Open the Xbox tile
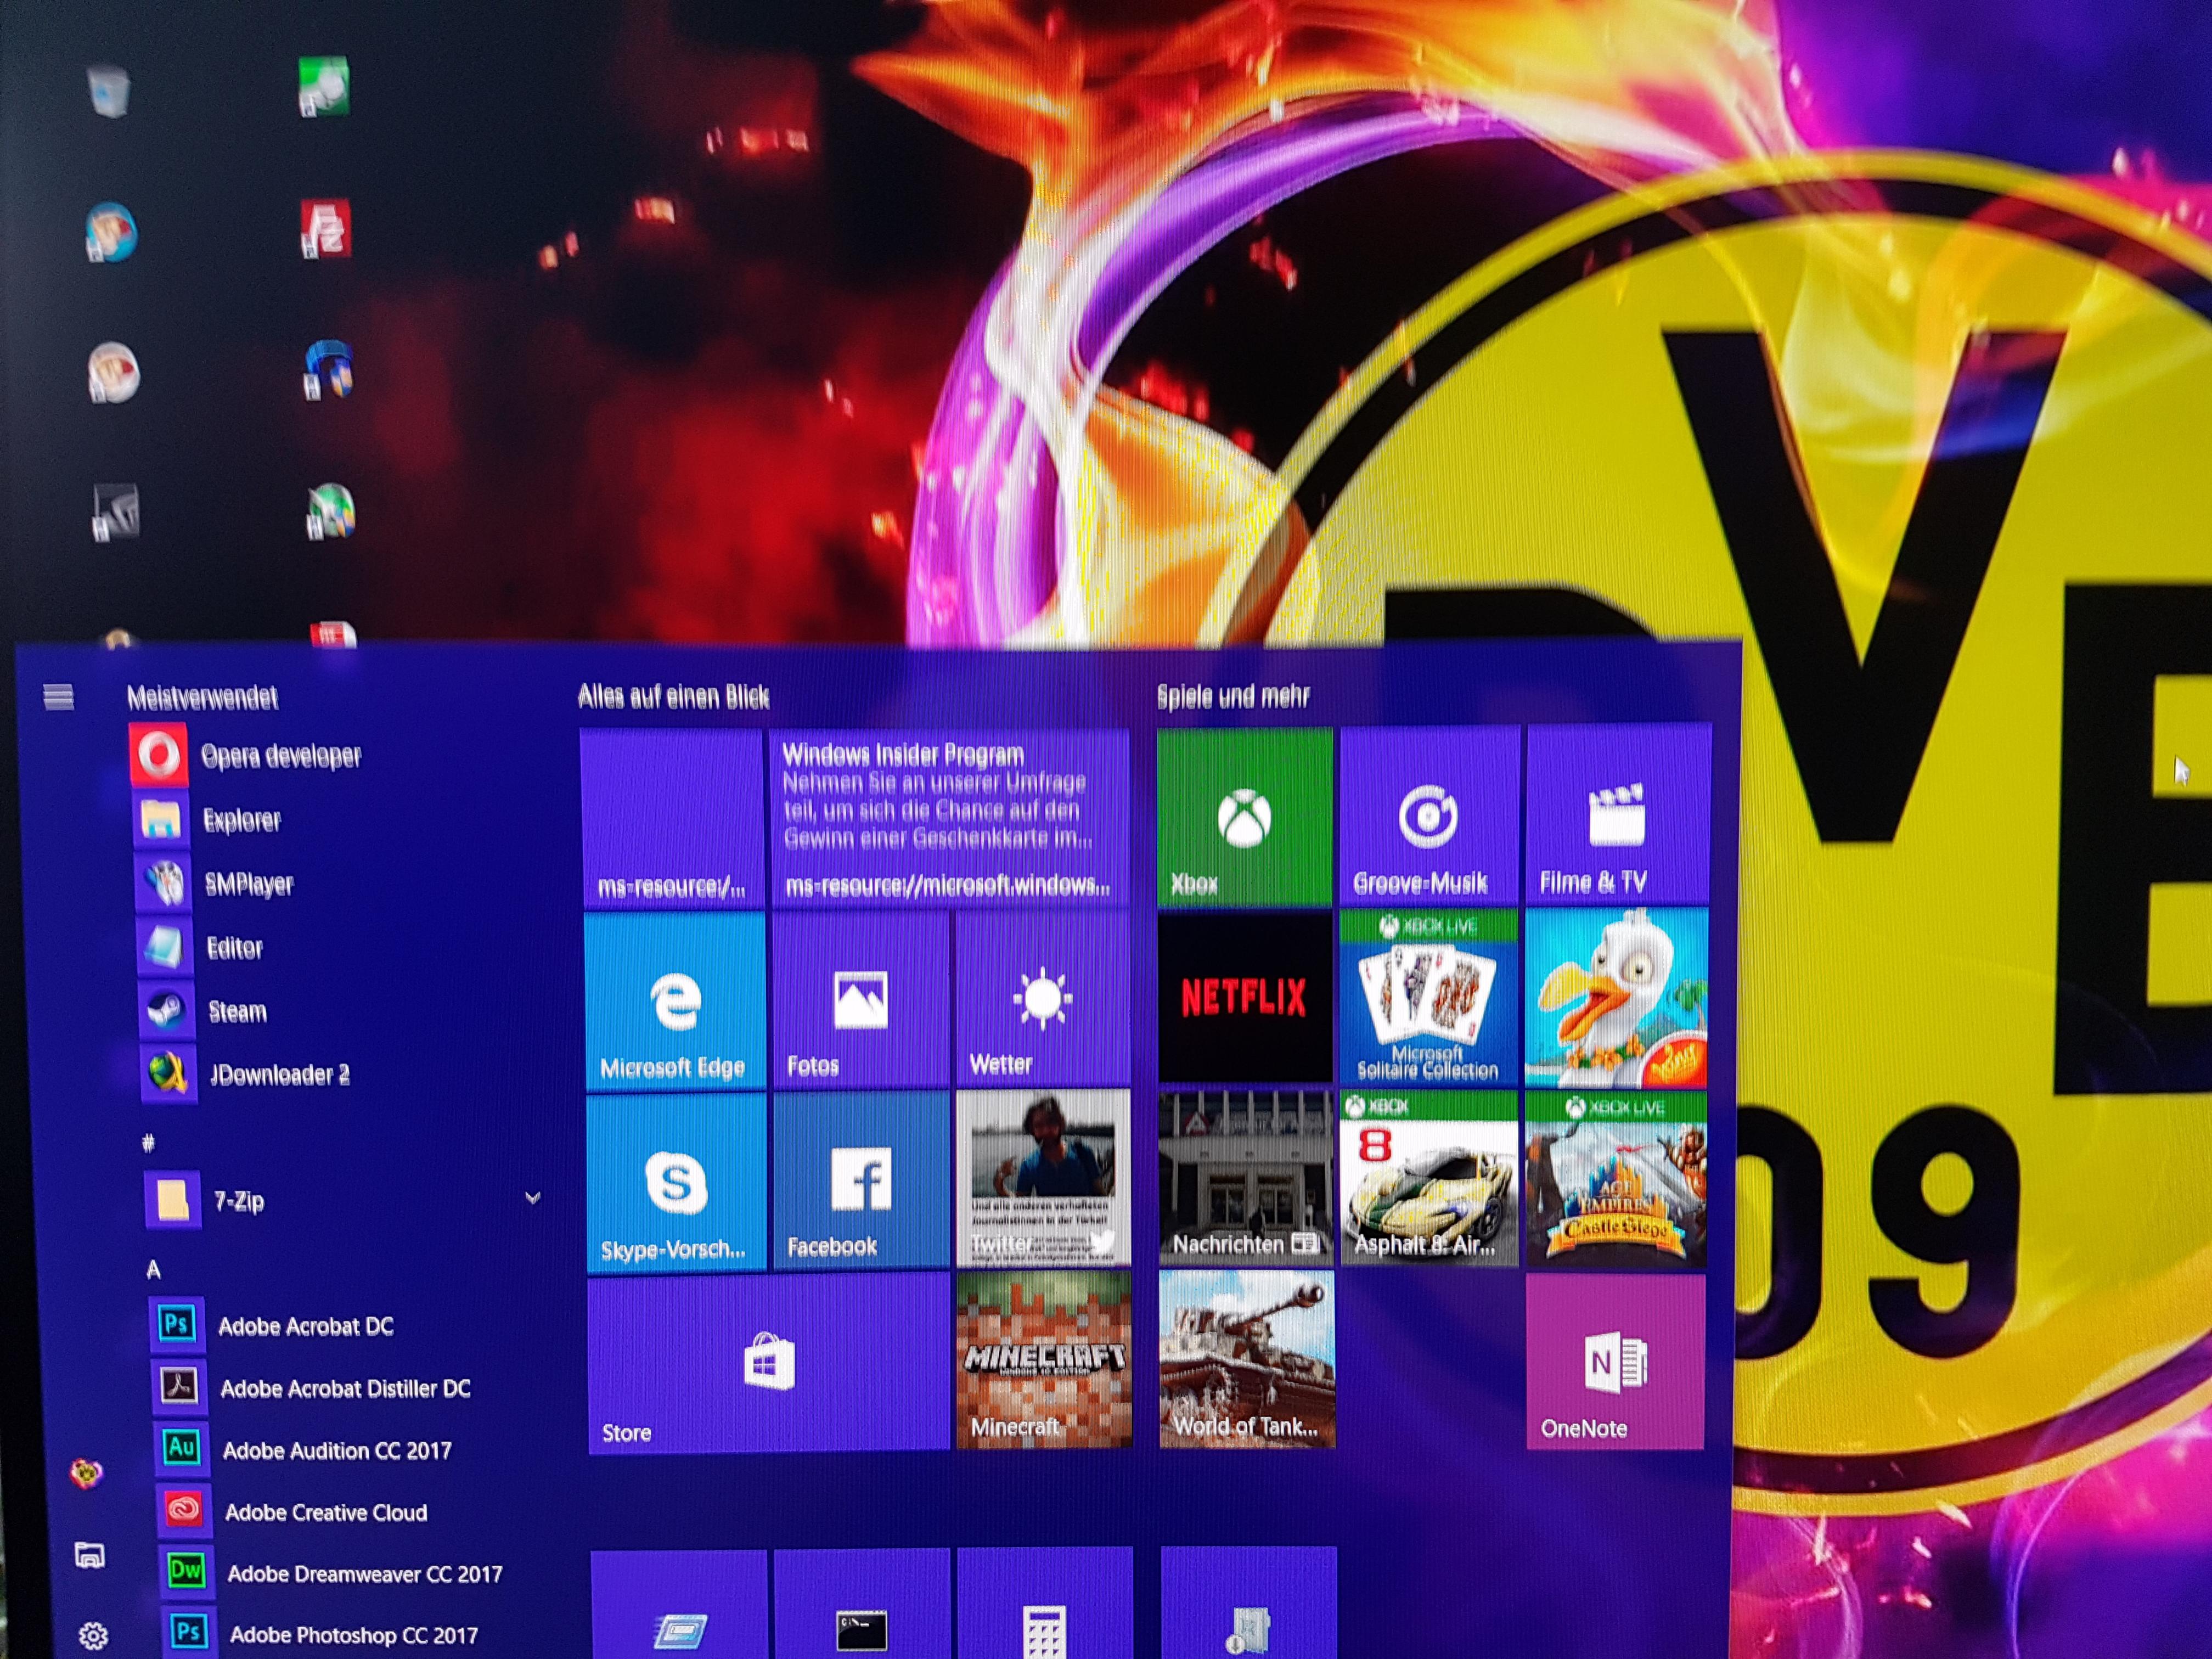 point(1244,817)
